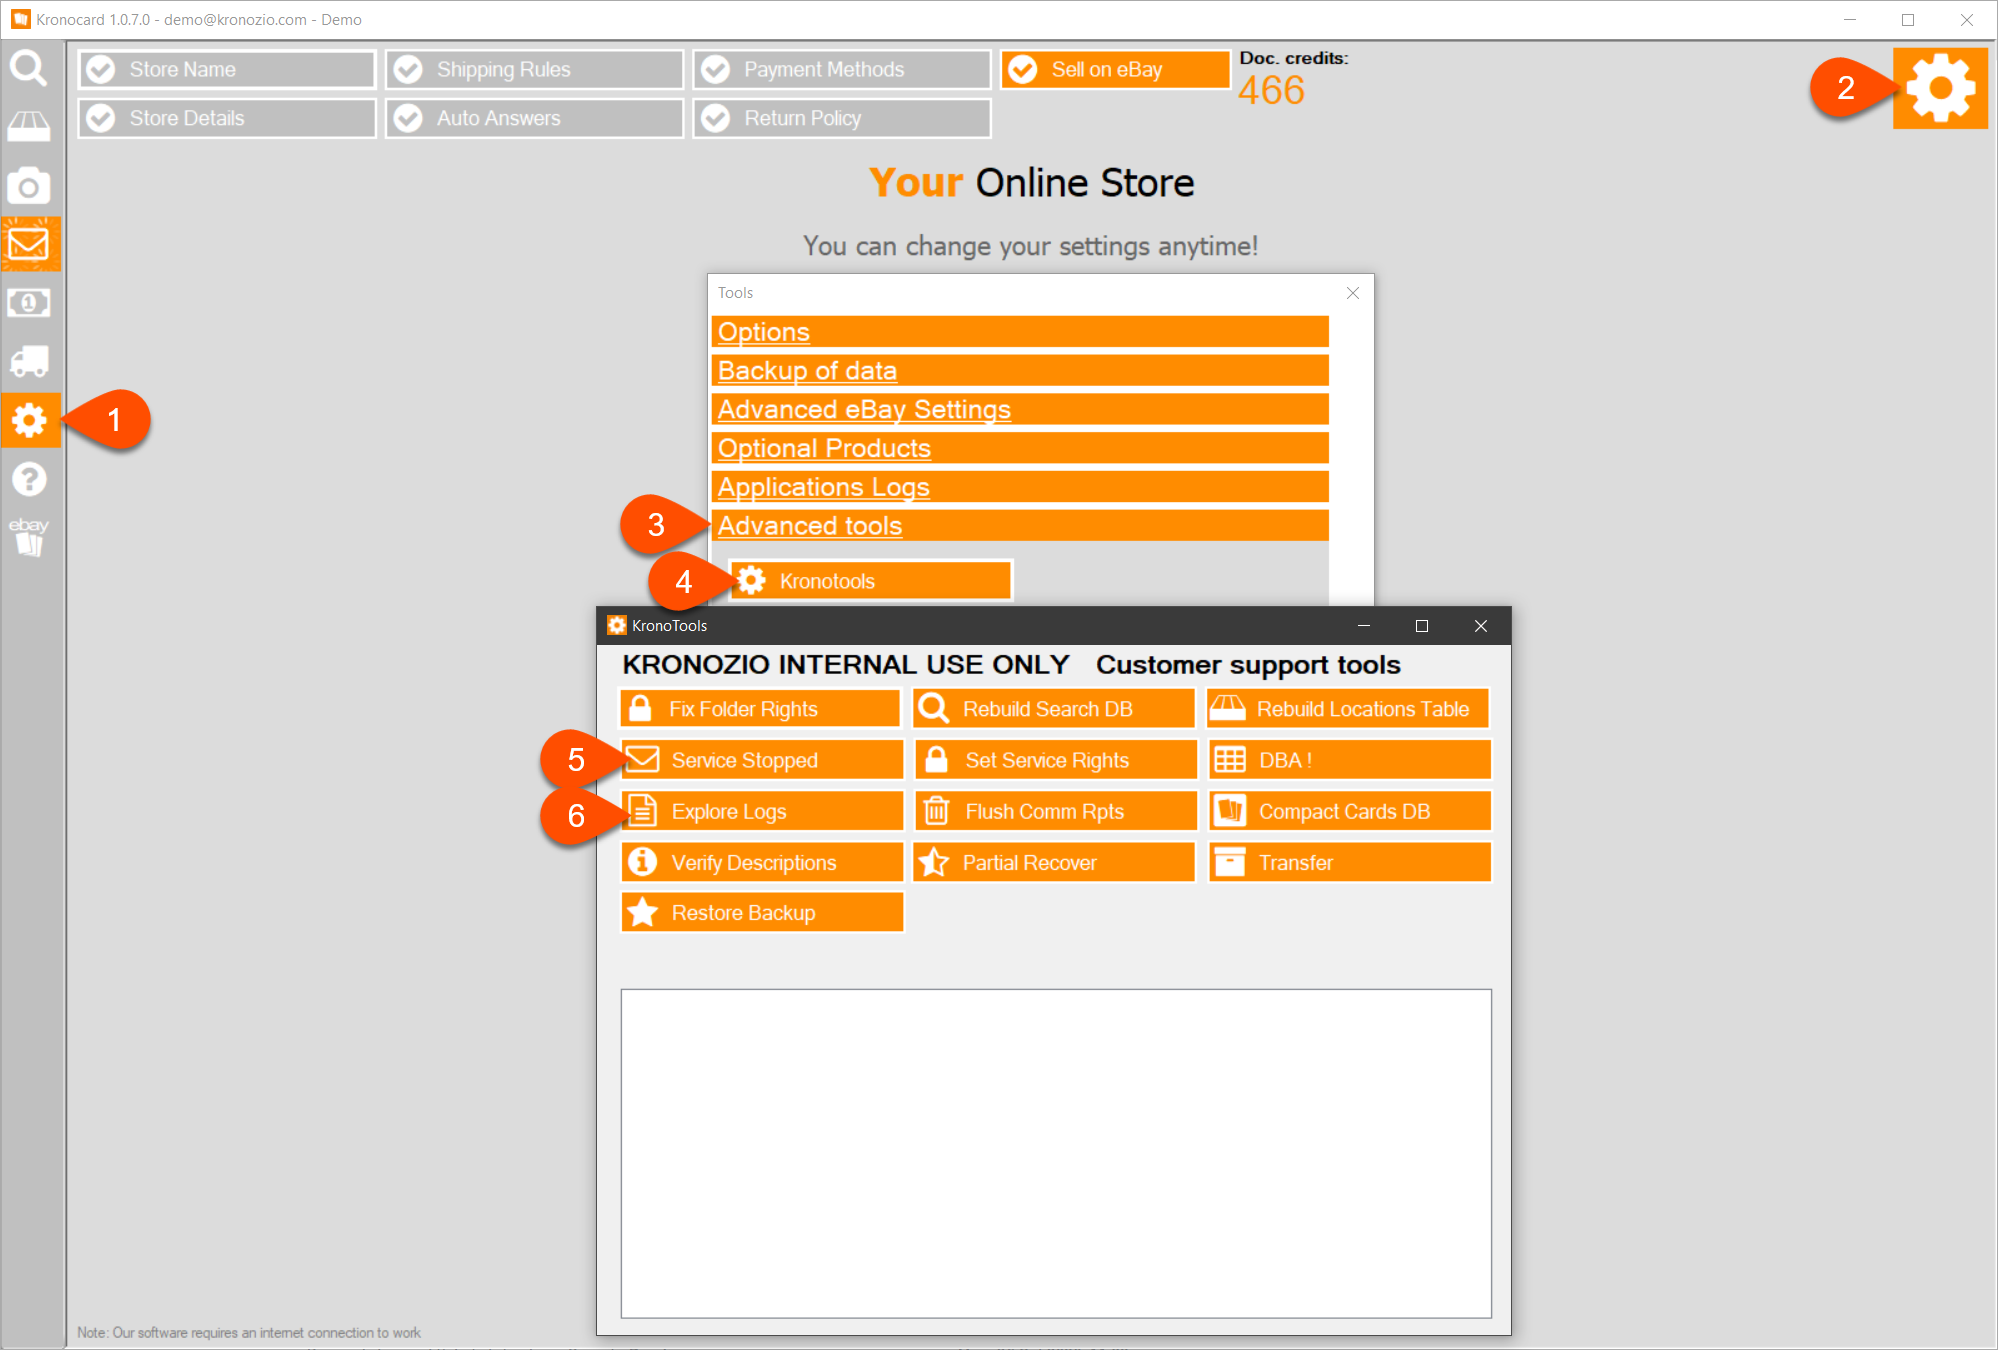Click the DBA ! button
The image size is (1998, 1350).
point(1348,760)
